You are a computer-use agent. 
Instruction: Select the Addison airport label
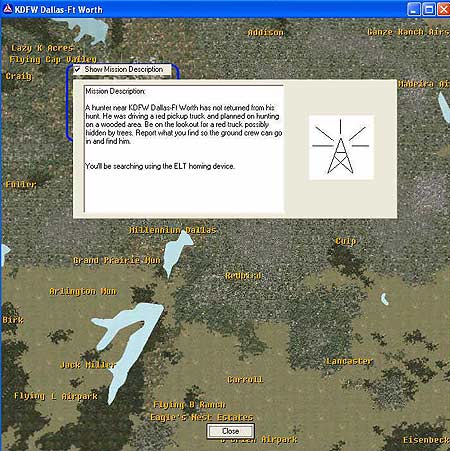coord(265,32)
